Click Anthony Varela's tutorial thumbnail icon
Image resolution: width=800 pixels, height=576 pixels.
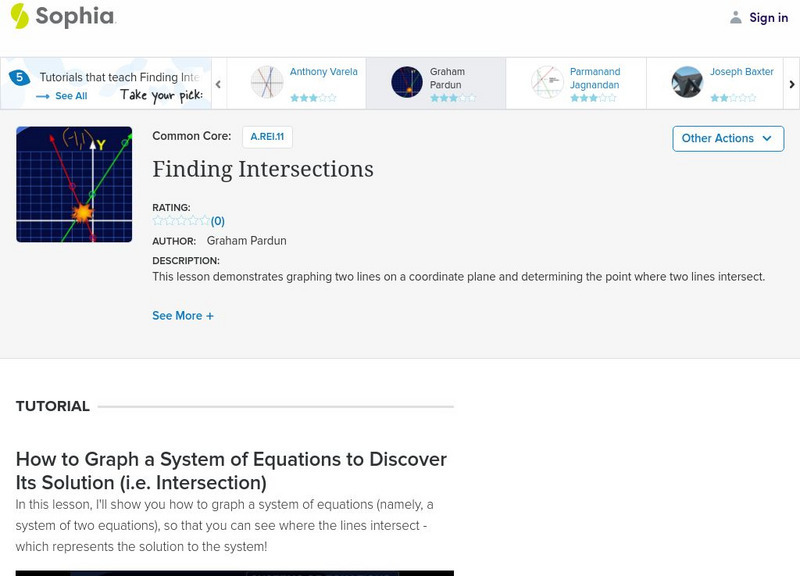click(x=267, y=82)
